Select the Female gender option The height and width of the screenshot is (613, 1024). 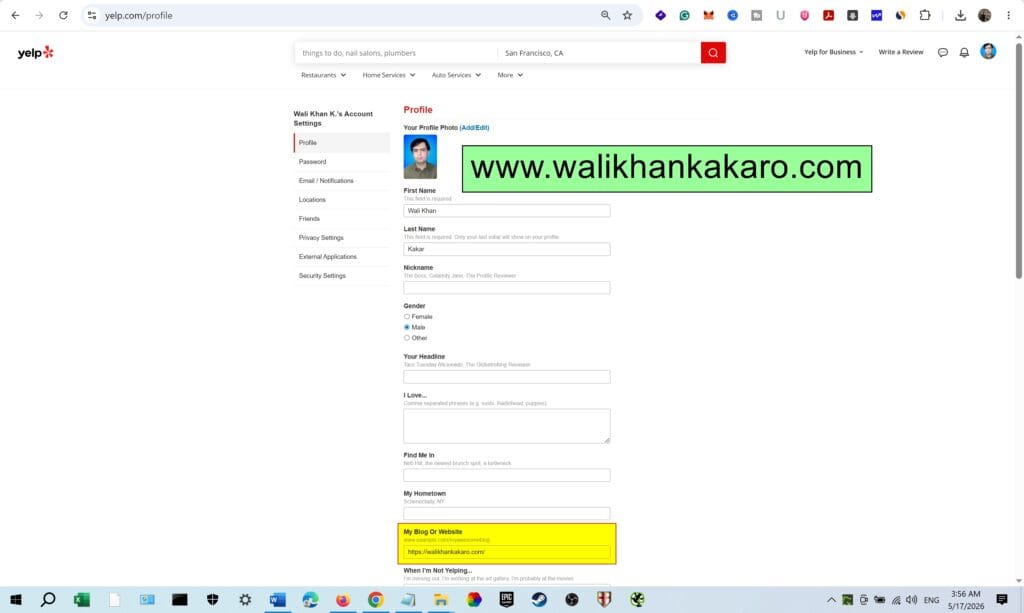pos(407,317)
